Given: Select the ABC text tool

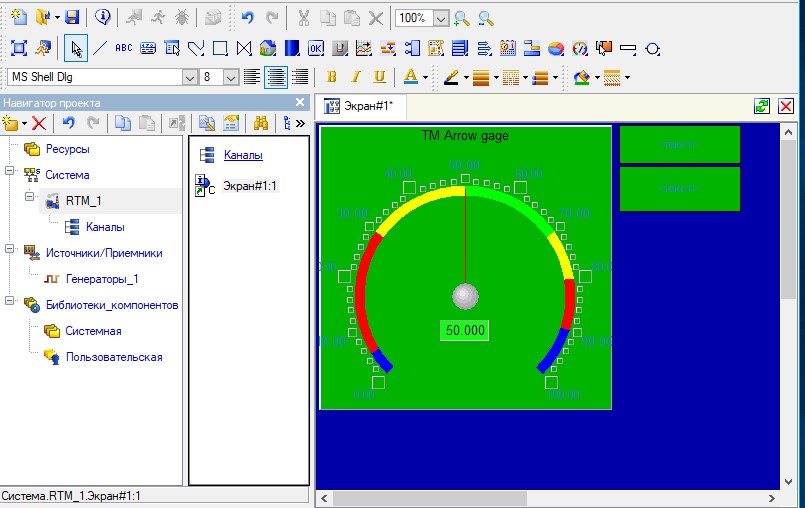Looking at the screenshot, I should tap(124, 47).
